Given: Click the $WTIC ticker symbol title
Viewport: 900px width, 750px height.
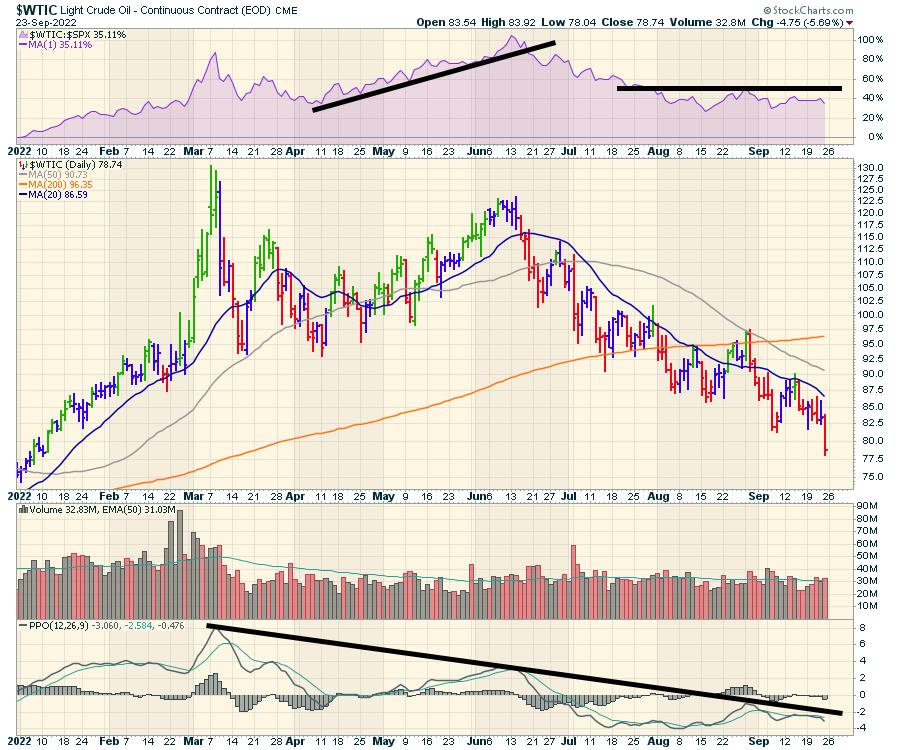Looking at the screenshot, I should pyautogui.click(x=42, y=8).
